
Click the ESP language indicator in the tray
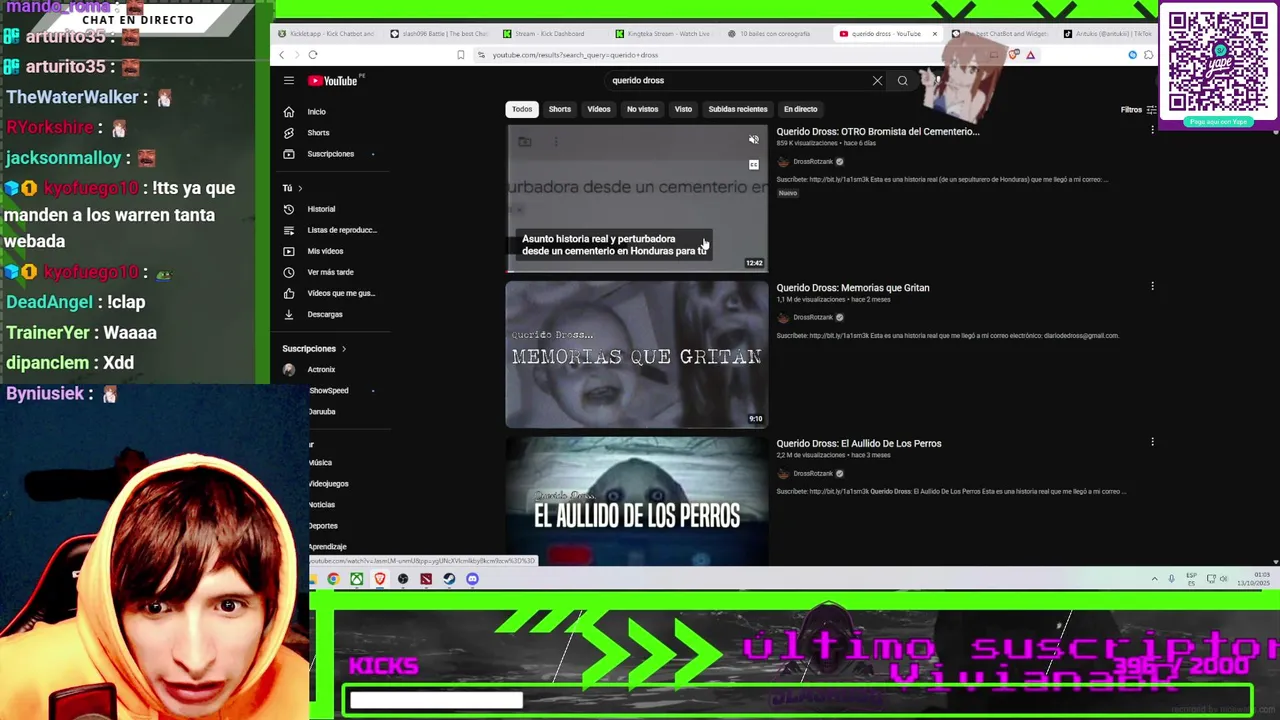(x=1191, y=579)
